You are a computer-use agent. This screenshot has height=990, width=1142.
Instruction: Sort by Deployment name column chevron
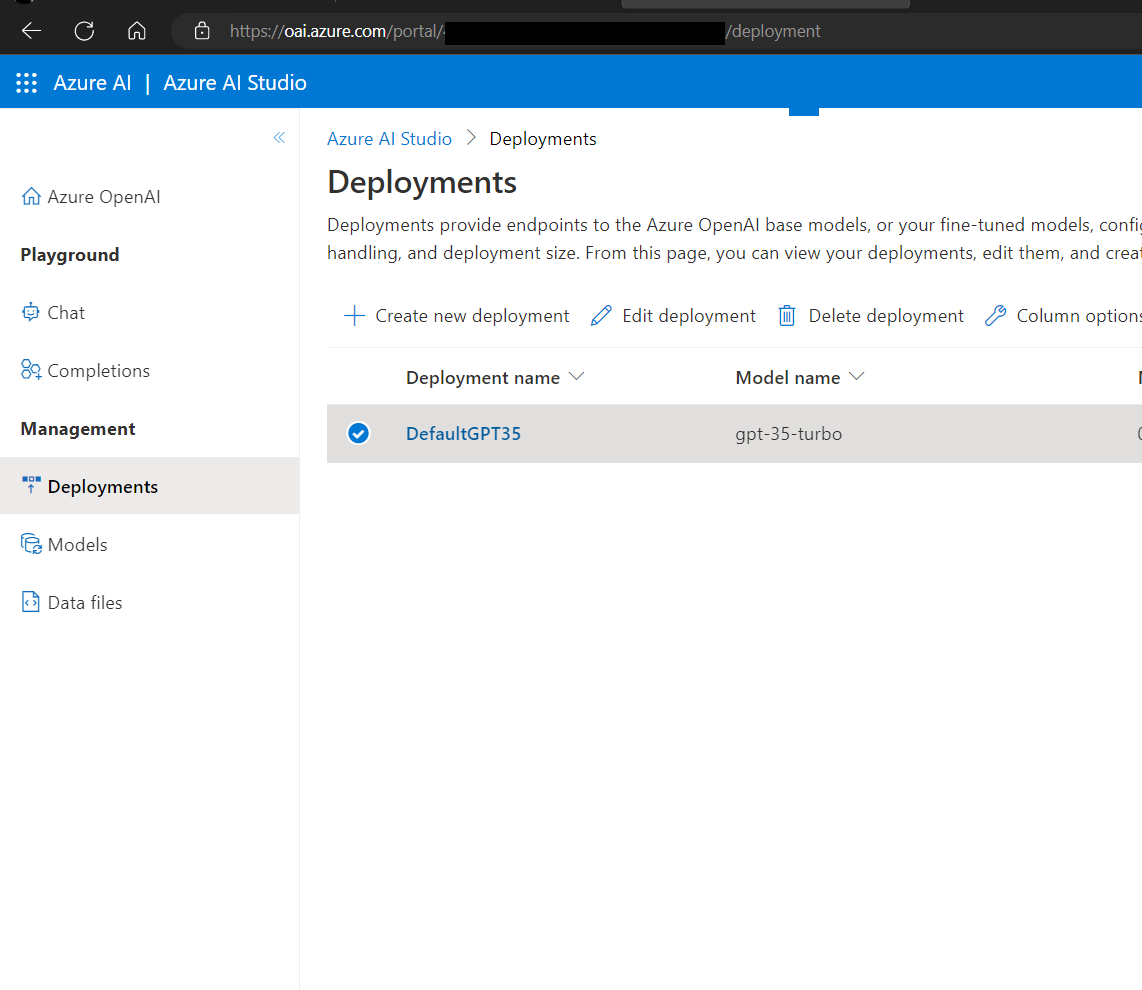click(576, 377)
